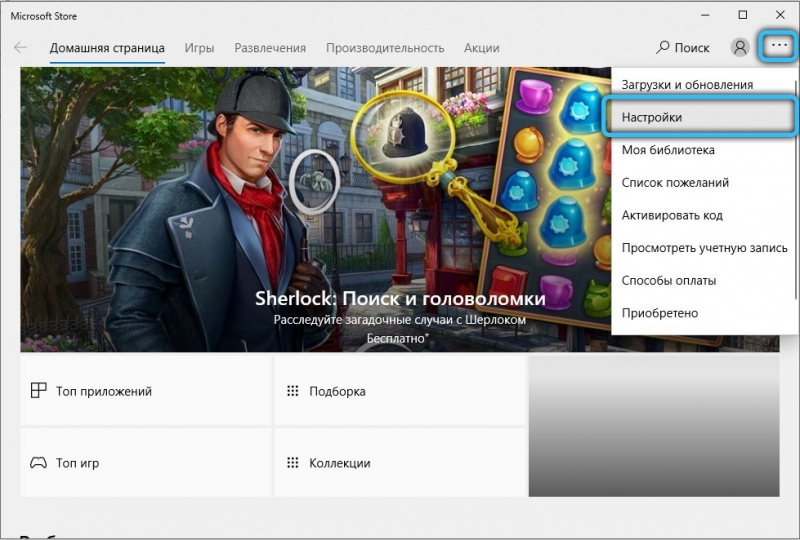Click the Top apps grid icon
This screenshot has height=540, width=800.
39,390
